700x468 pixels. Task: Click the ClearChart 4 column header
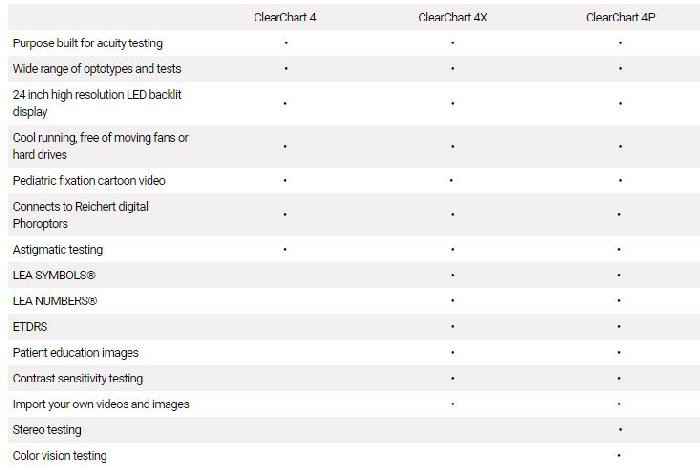point(285,17)
